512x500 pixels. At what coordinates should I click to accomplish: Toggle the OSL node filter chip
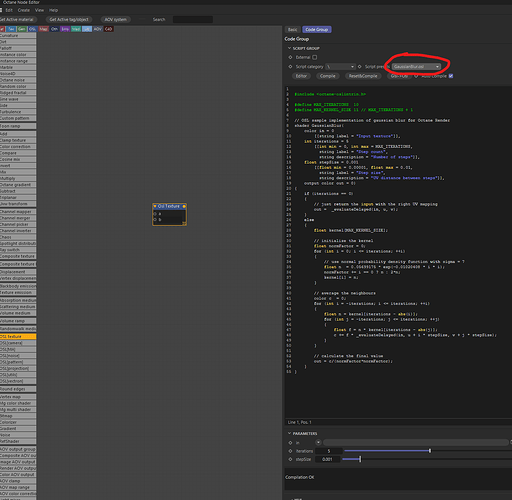pos(32,29)
